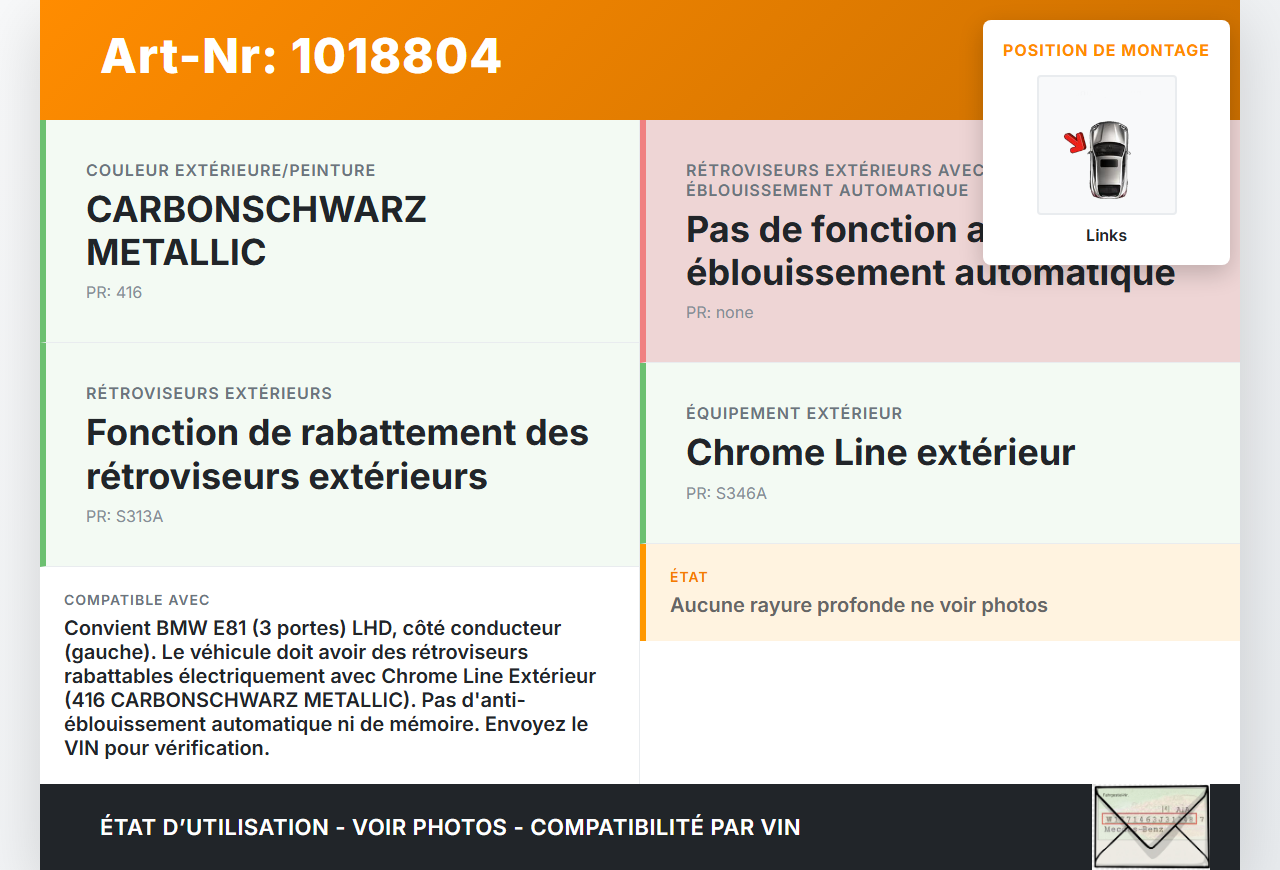The width and height of the screenshot is (1280, 870).
Task: Open the ÉQUIPEMENT EXTÉRIEUR section
Action: click(794, 413)
